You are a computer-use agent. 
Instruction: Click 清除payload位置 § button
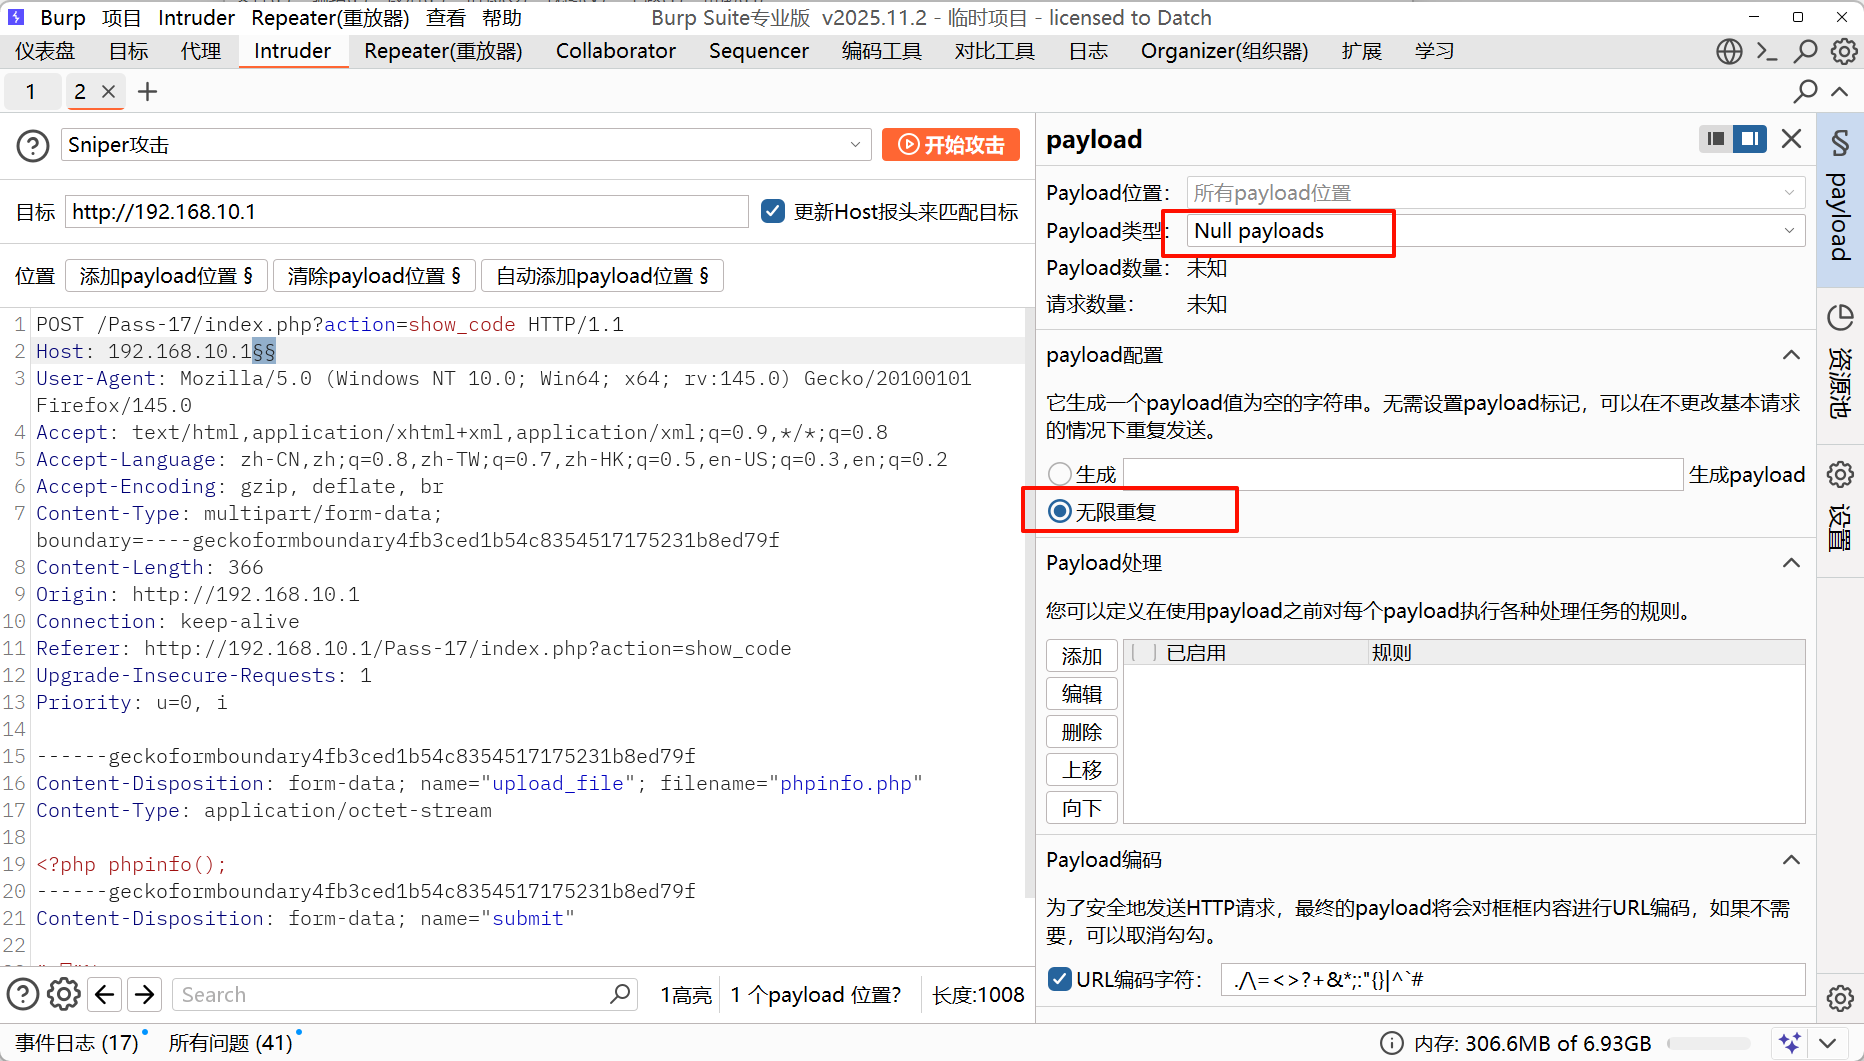tap(374, 276)
